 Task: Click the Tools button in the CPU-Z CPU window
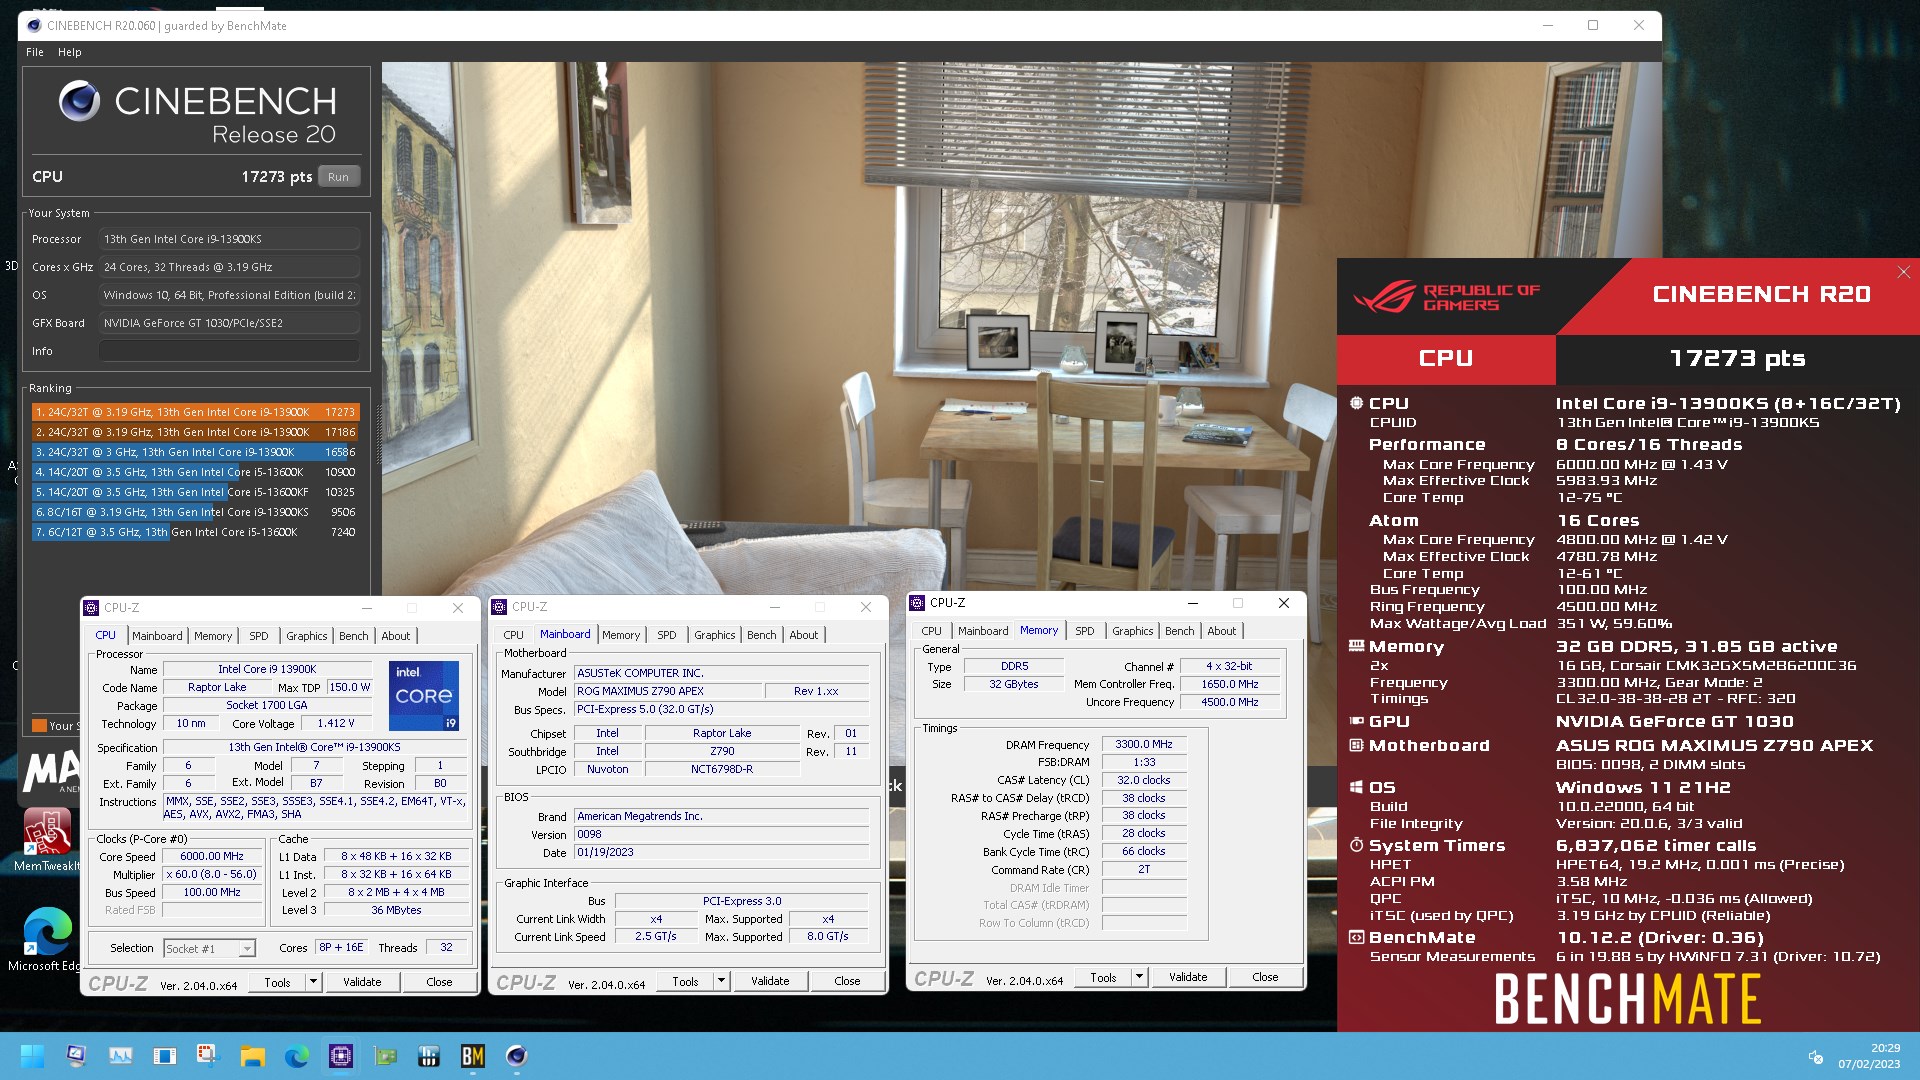278,982
